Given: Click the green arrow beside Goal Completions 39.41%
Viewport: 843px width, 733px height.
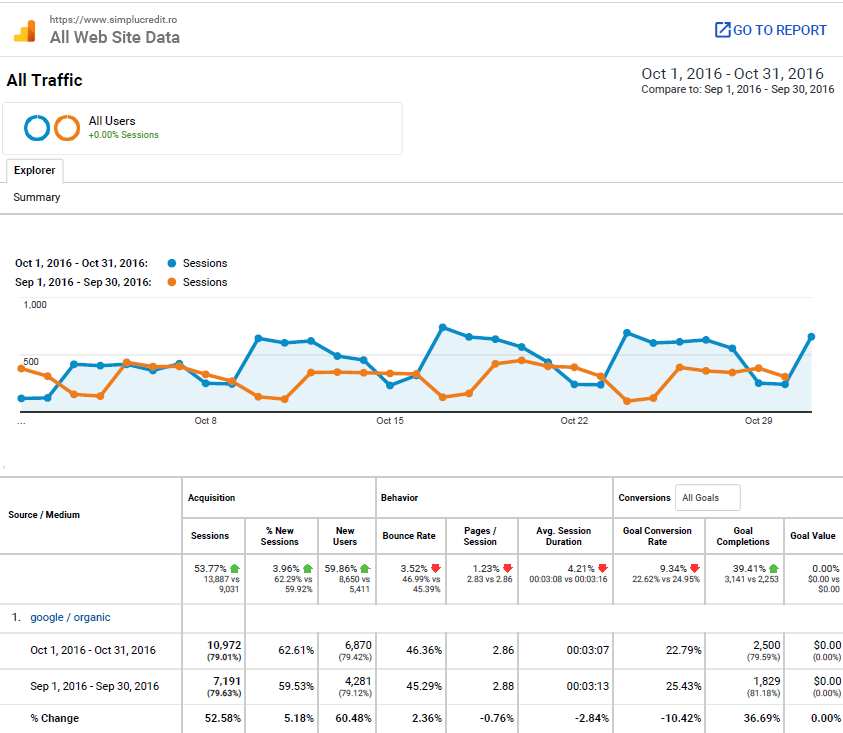Looking at the screenshot, I should coord(773,567).
